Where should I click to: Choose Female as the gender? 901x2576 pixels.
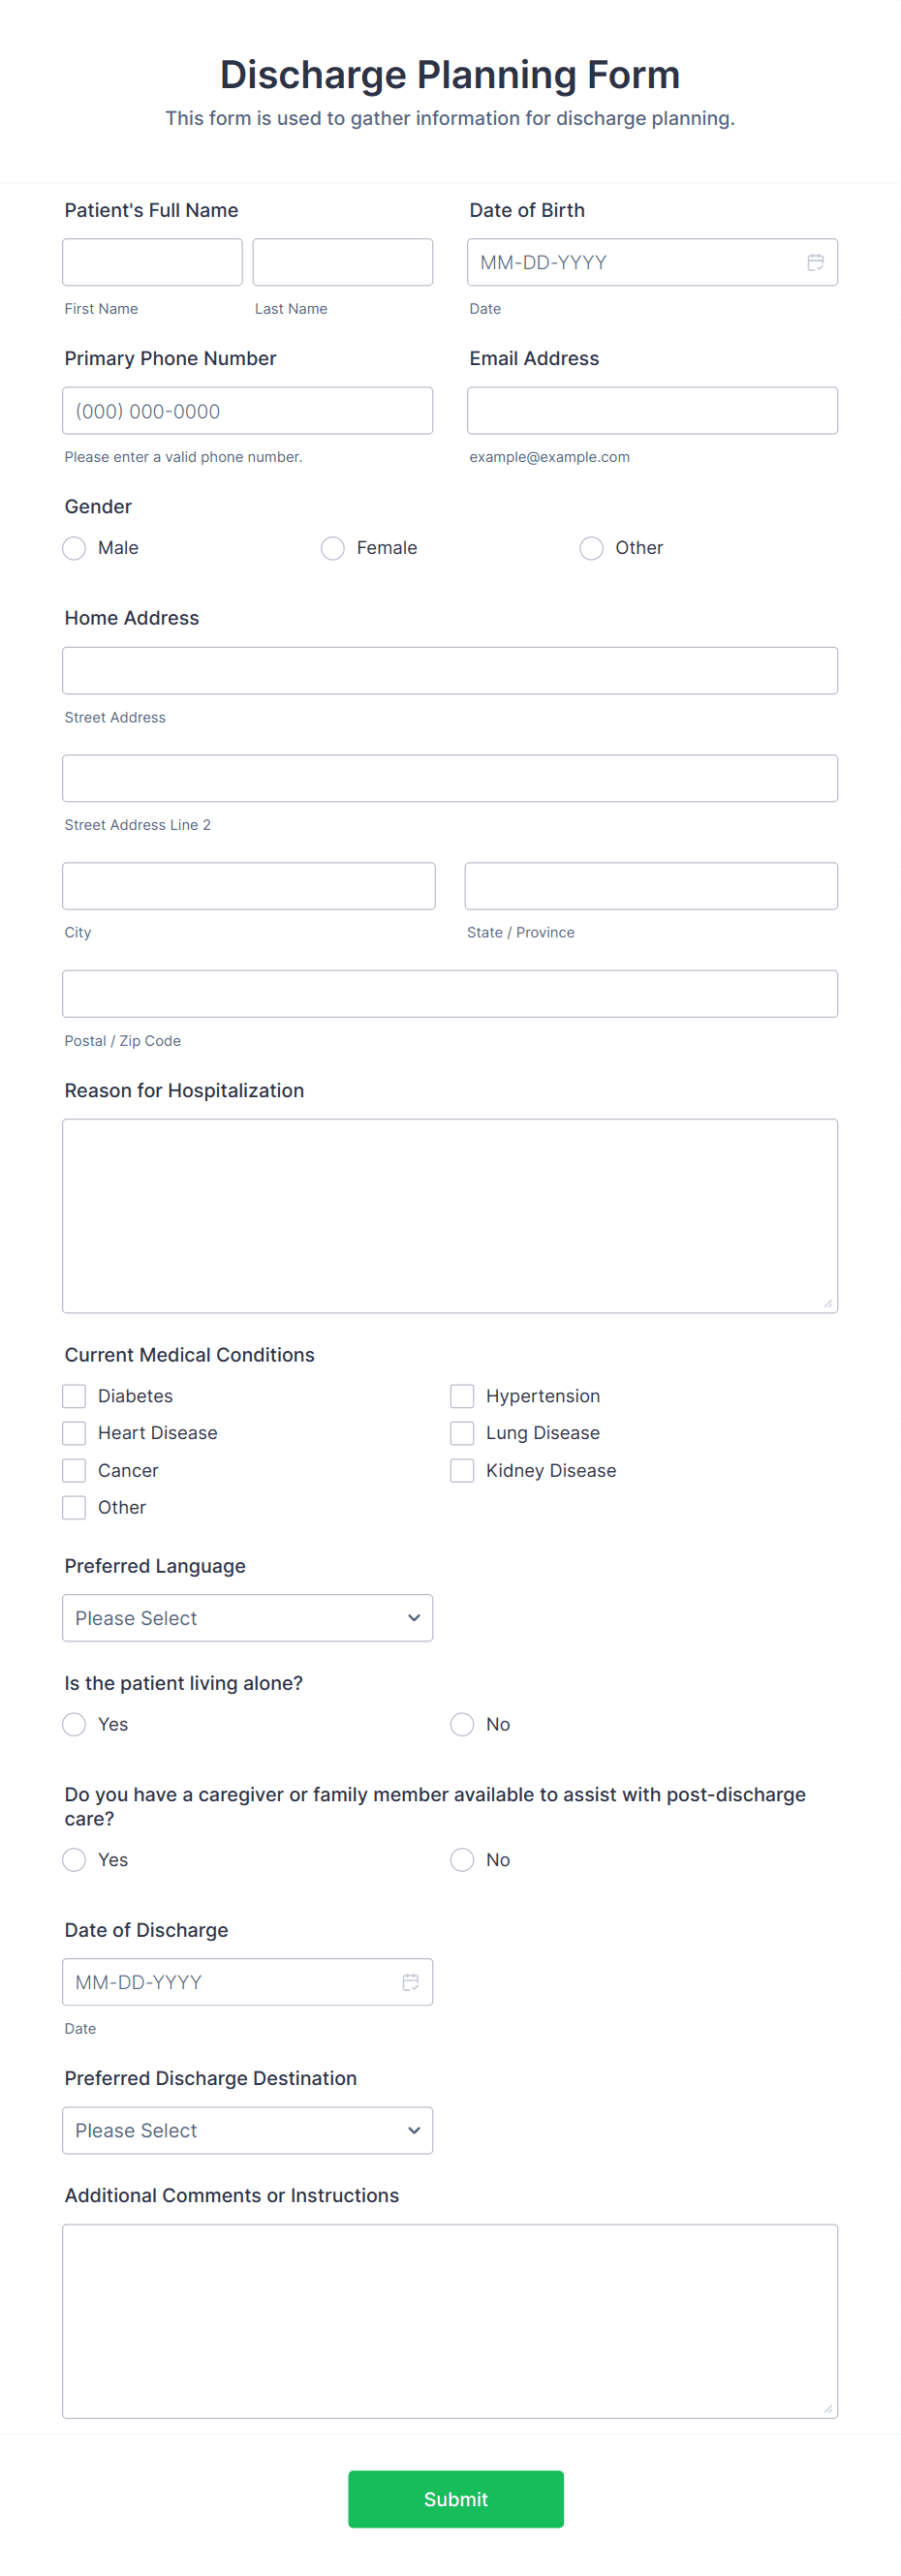point(332,548)
